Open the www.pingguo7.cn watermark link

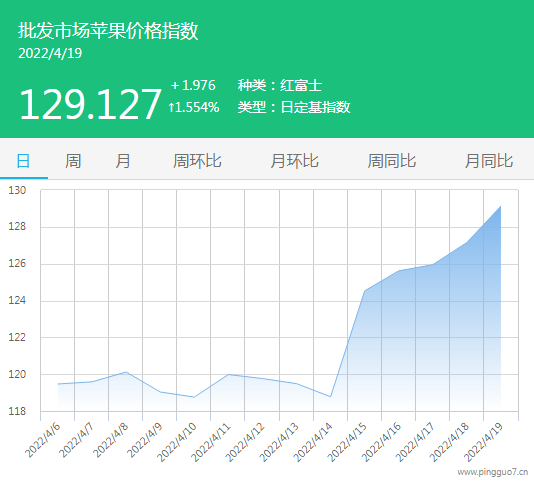pos(493,472)
